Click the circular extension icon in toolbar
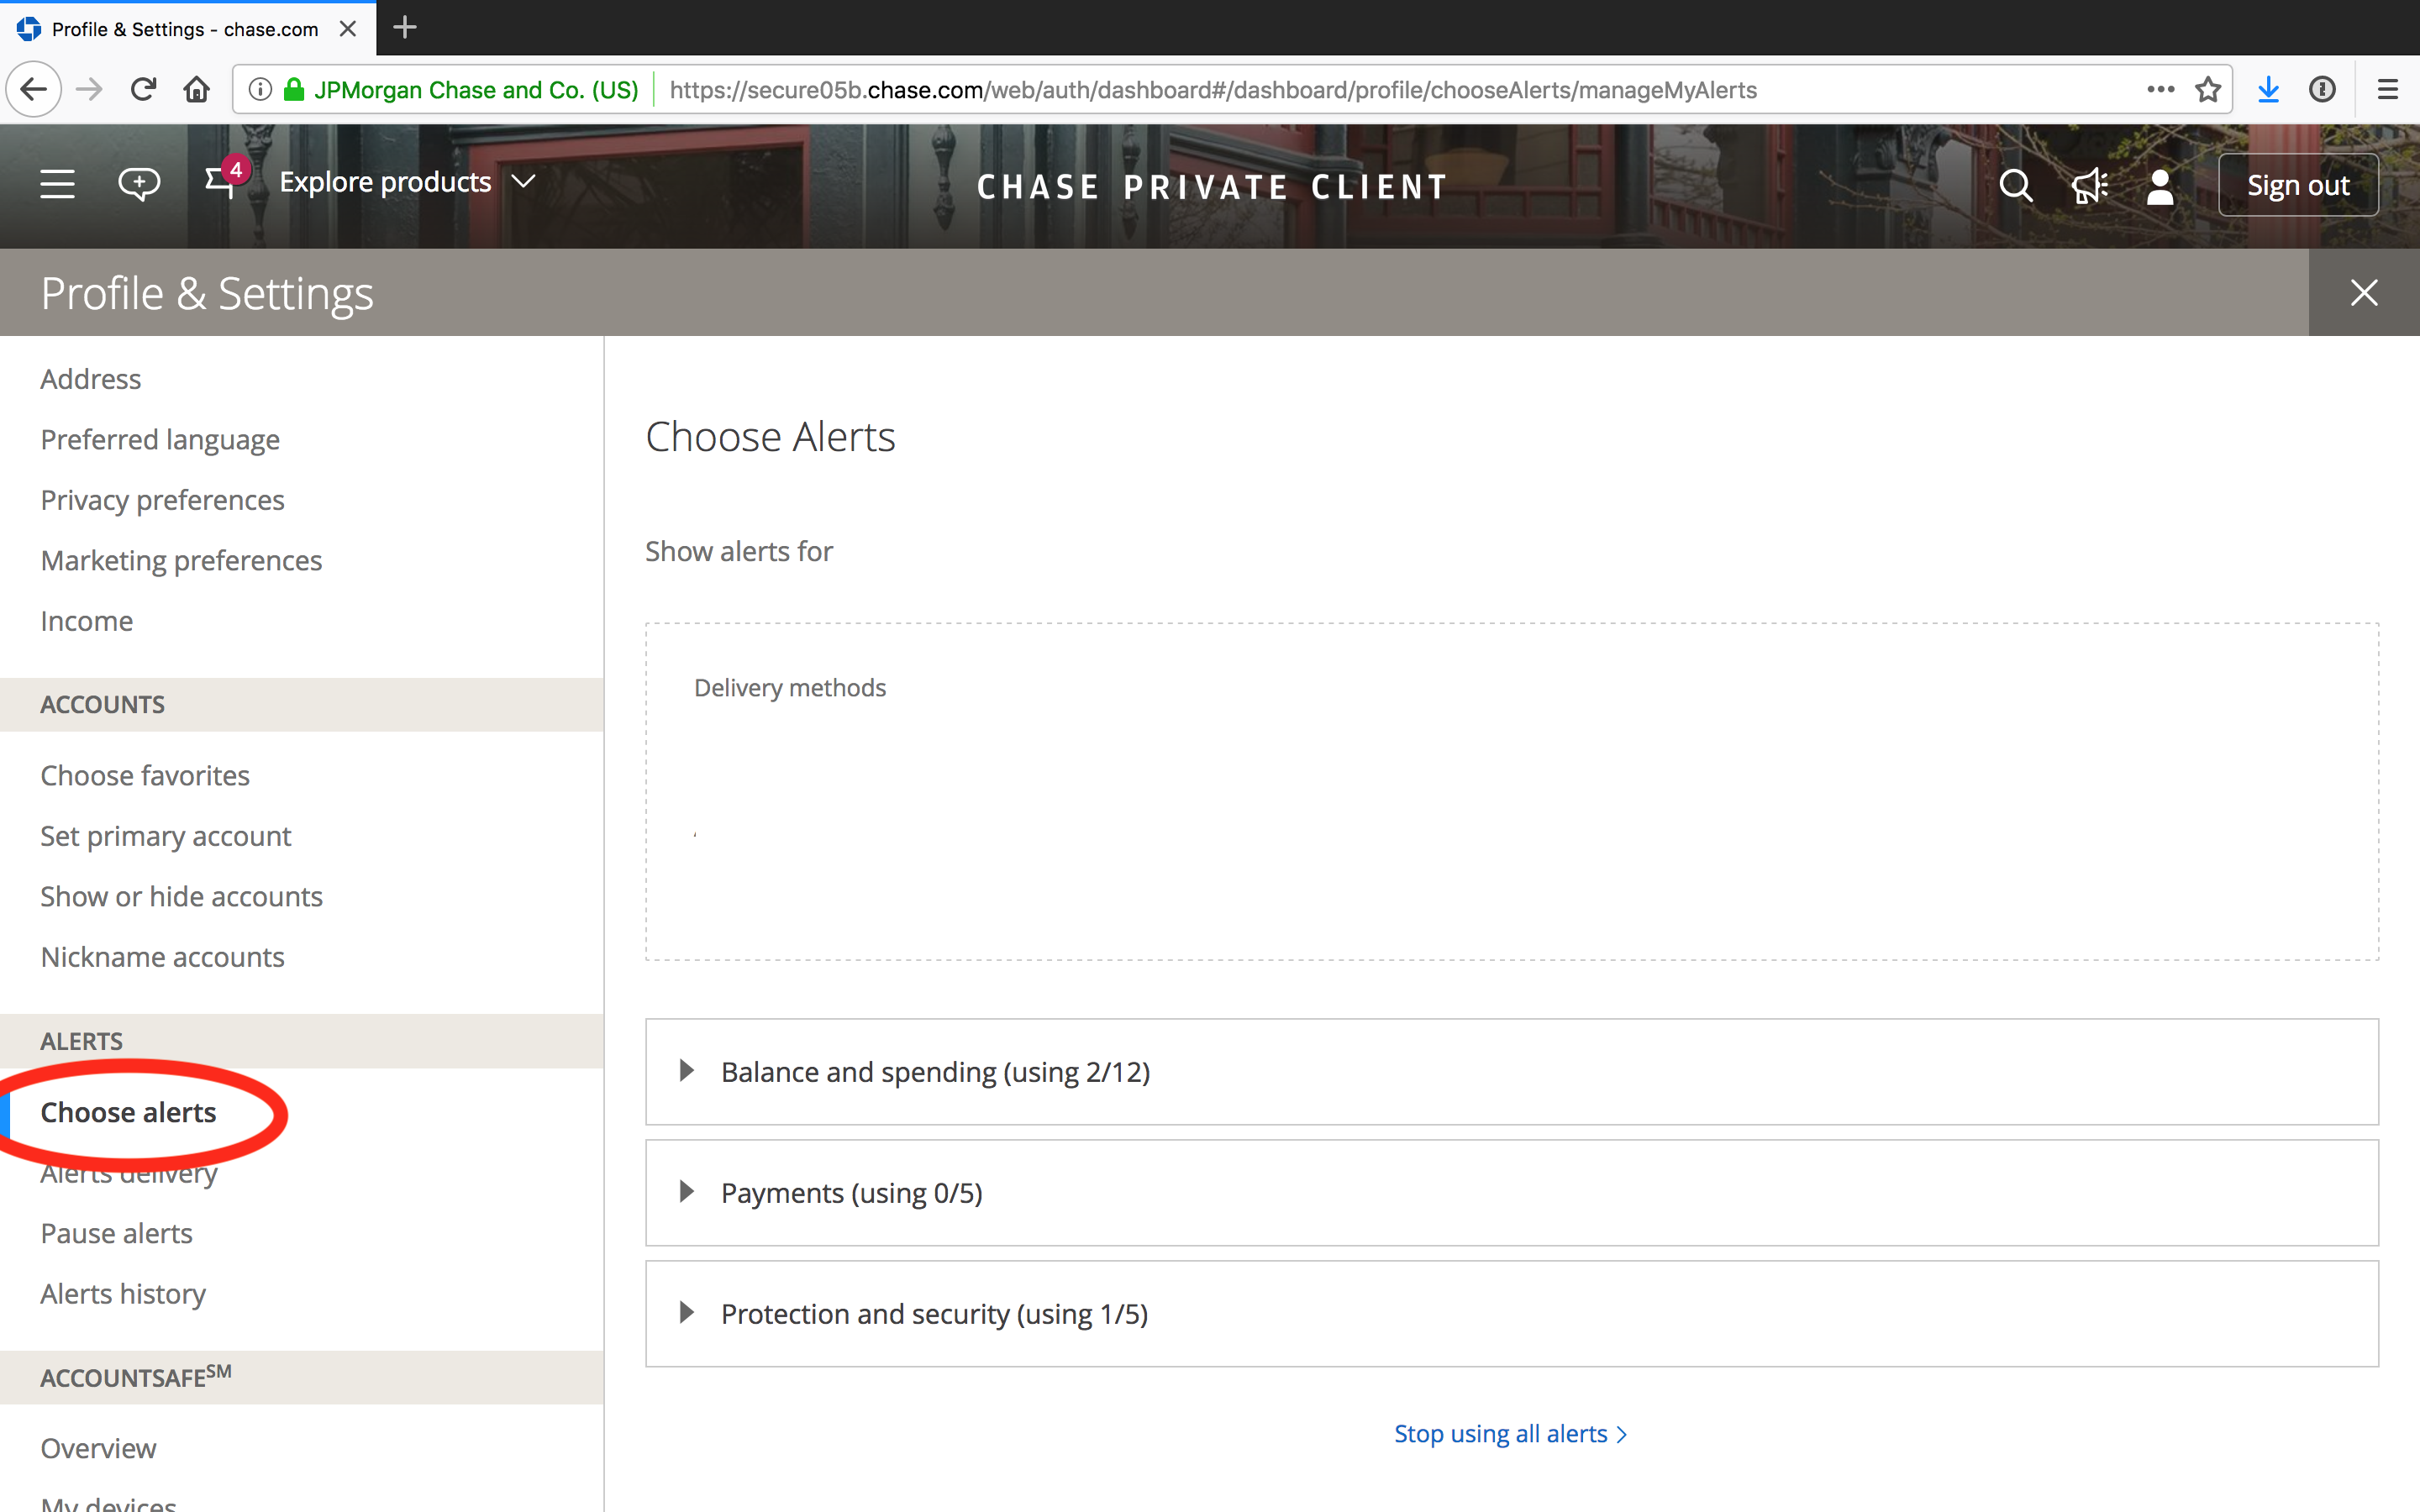Viewport: 2420px width, 1512px height. click(x=2322, y=90)
